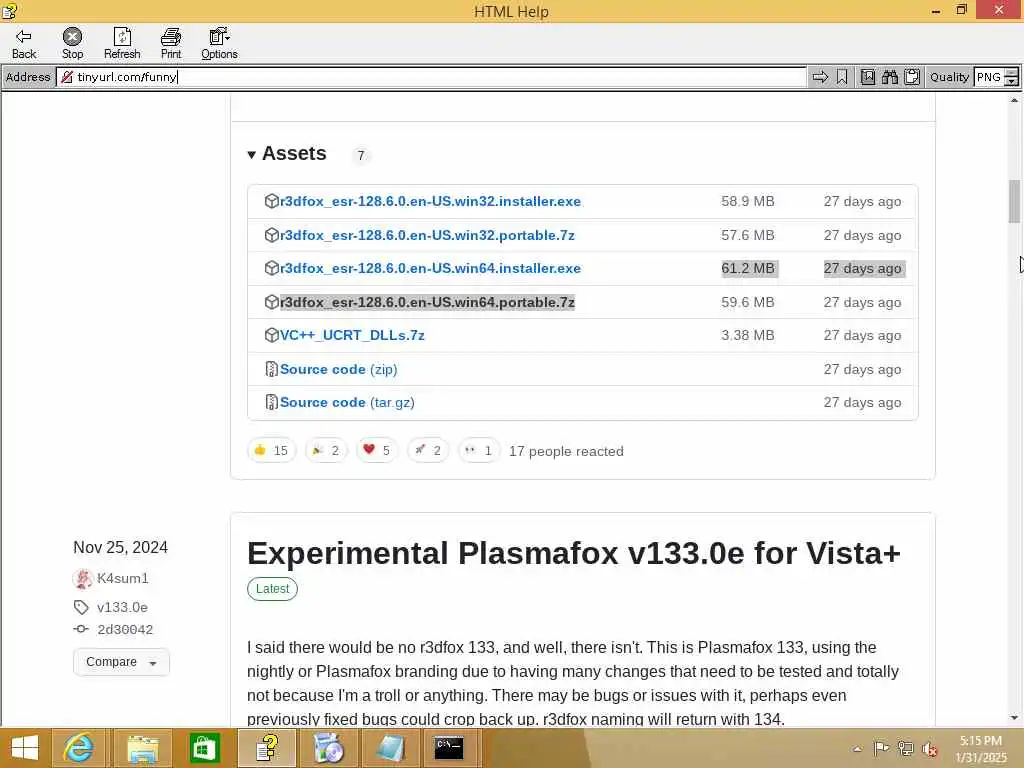Select HTML Help taskbar button
Screen dimensions: 1024x768
[x=267, y=748]
